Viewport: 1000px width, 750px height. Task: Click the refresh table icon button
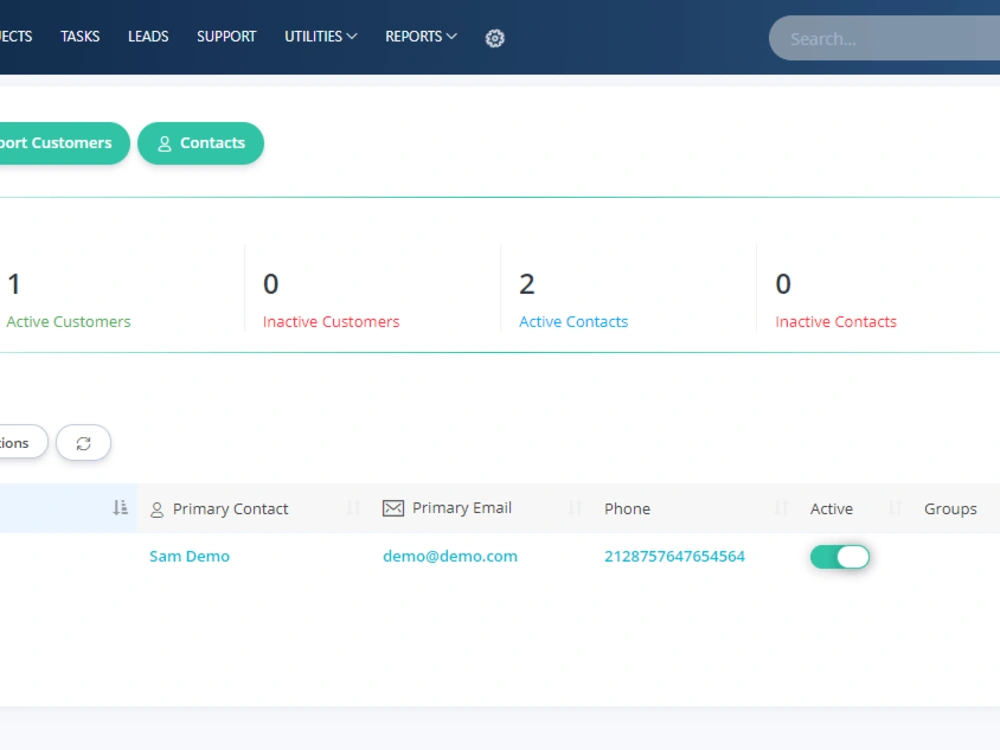[x=84, y=443]
